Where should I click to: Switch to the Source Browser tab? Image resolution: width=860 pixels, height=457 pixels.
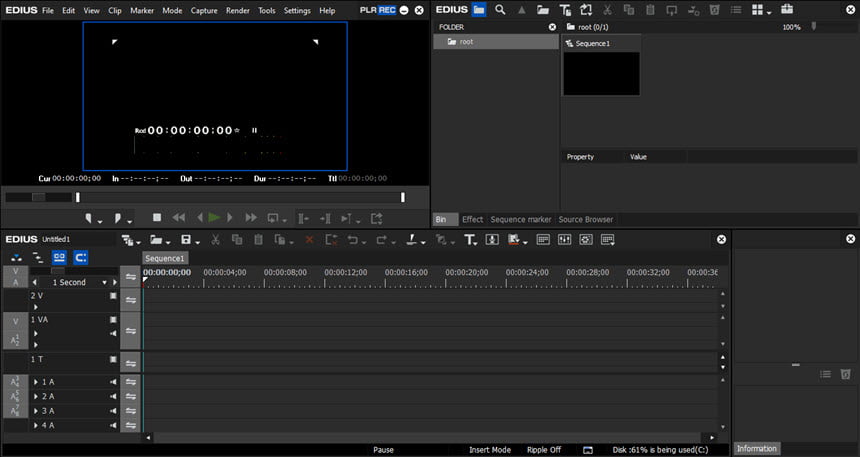586,219
